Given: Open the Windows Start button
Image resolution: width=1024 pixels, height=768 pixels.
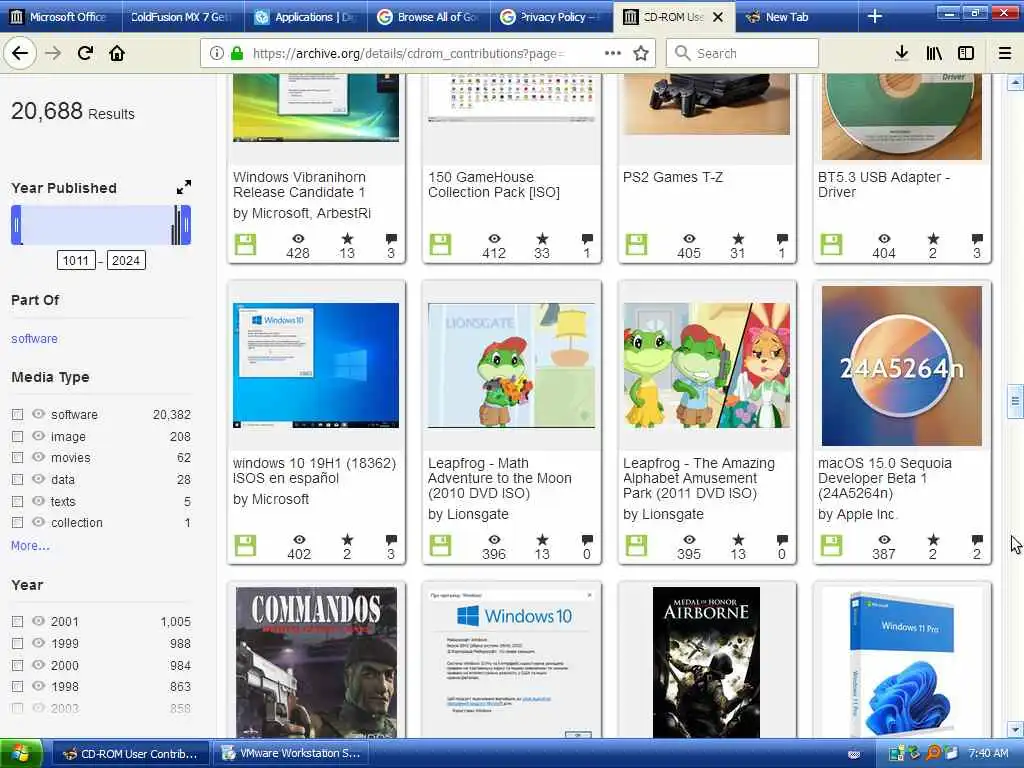Looking at the screenshot, I should click(21, 754).
